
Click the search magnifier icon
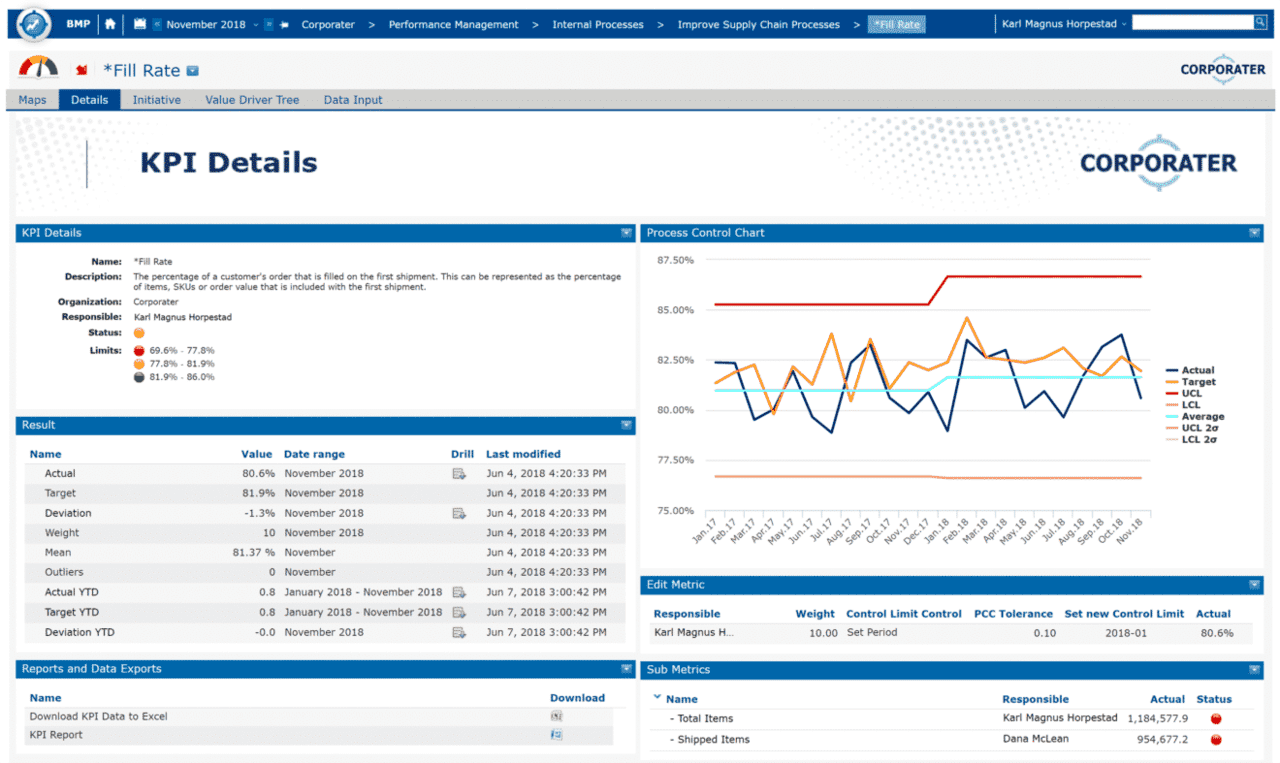coord(1260,22)
